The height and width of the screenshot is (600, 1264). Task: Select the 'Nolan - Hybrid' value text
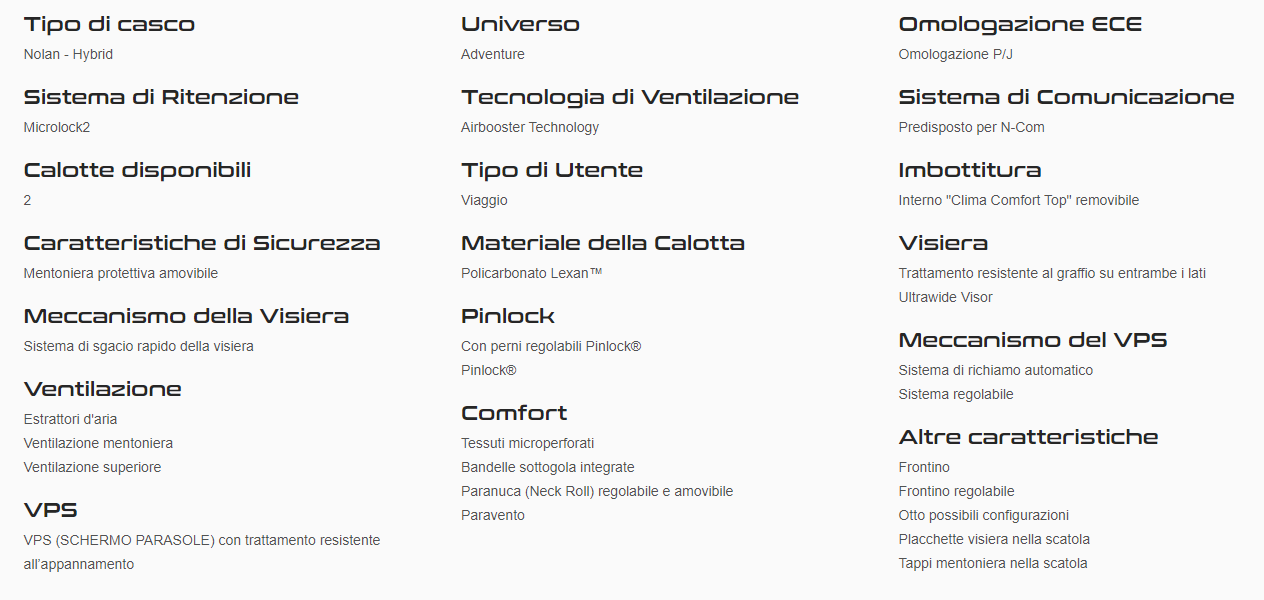(68, 54)
